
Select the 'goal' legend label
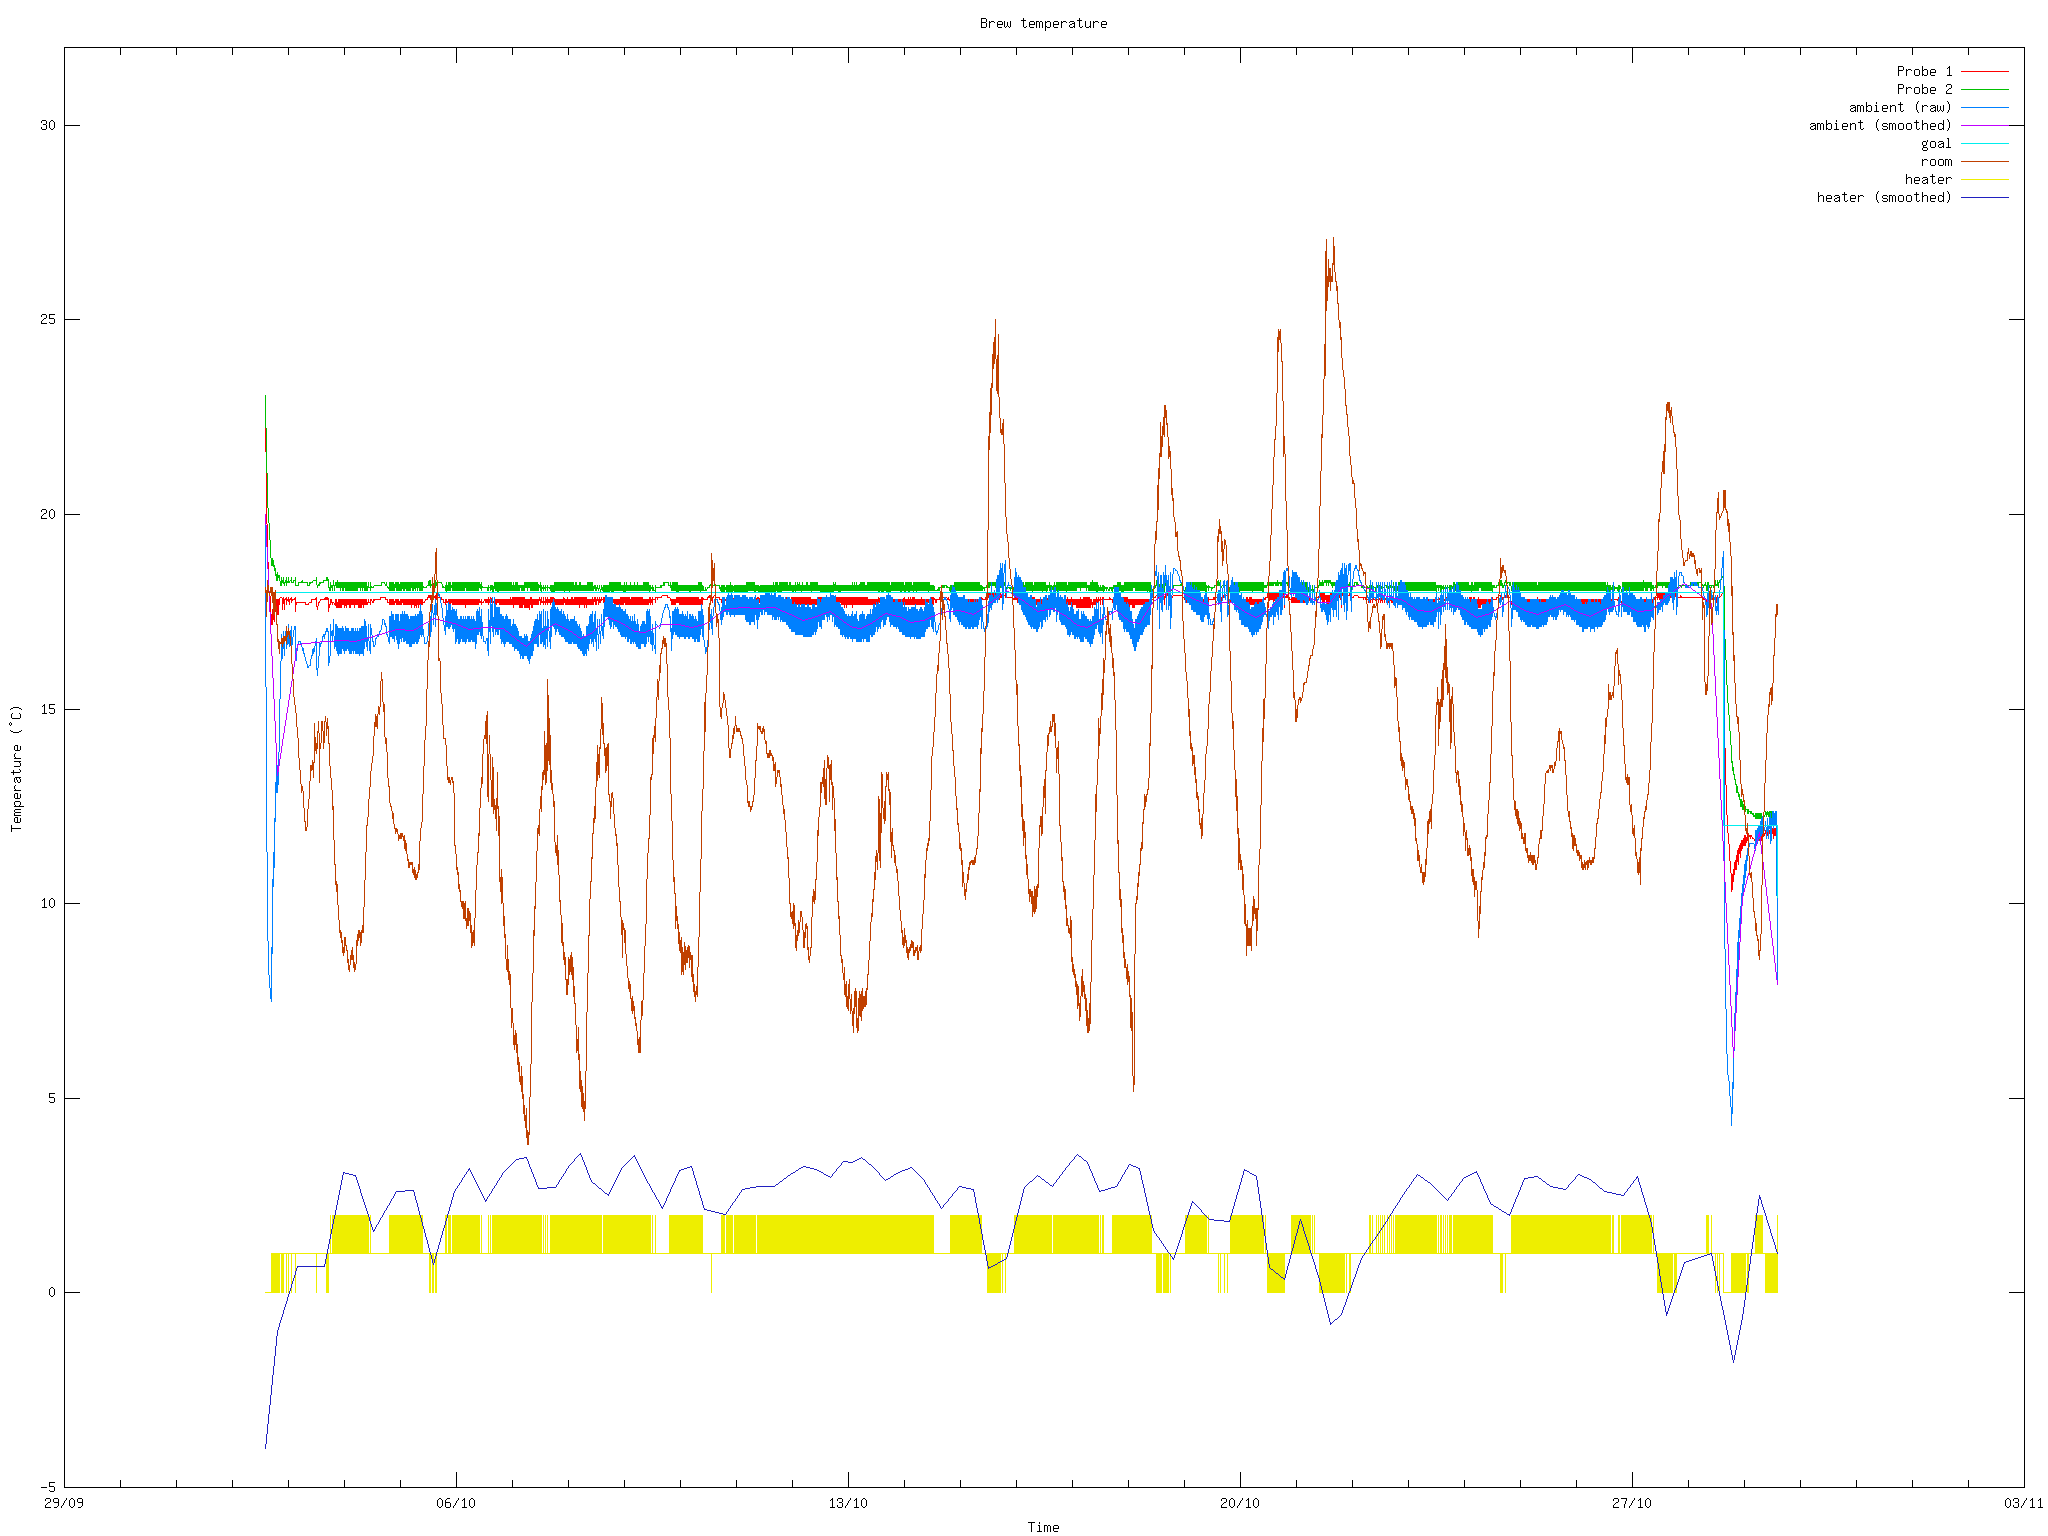point(1936,144)
